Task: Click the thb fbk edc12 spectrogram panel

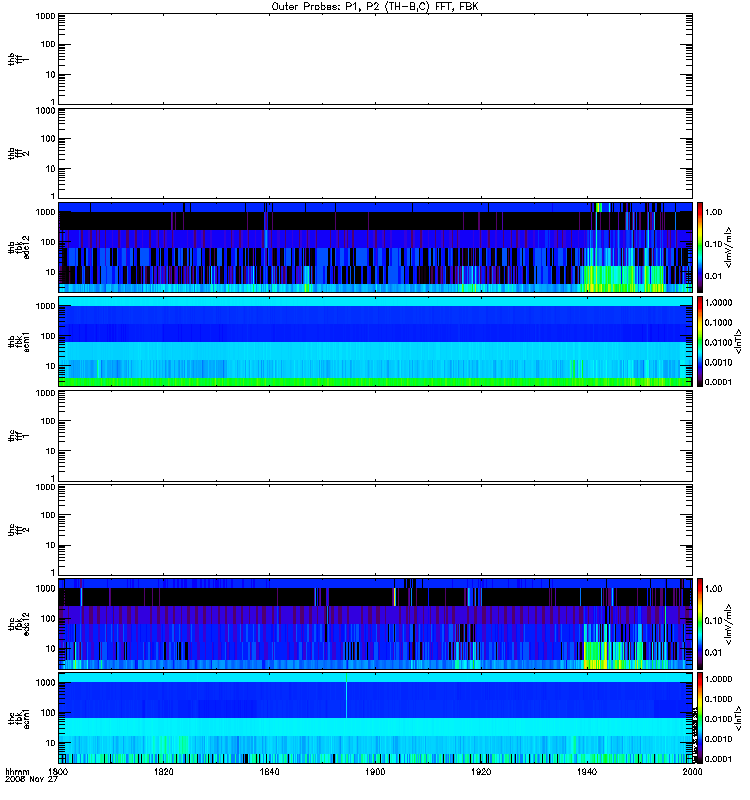Action: click(375, 247)
